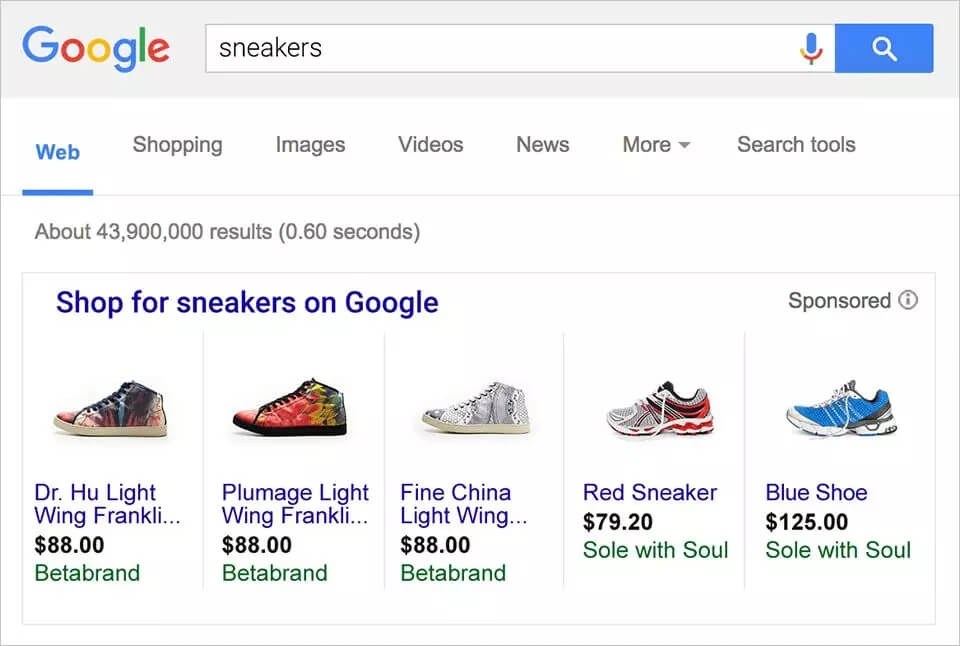Viewport: 960px width, 646px height.
Task: Click the Plumage Light Wing shoe image
Action: tap(290, 408)
